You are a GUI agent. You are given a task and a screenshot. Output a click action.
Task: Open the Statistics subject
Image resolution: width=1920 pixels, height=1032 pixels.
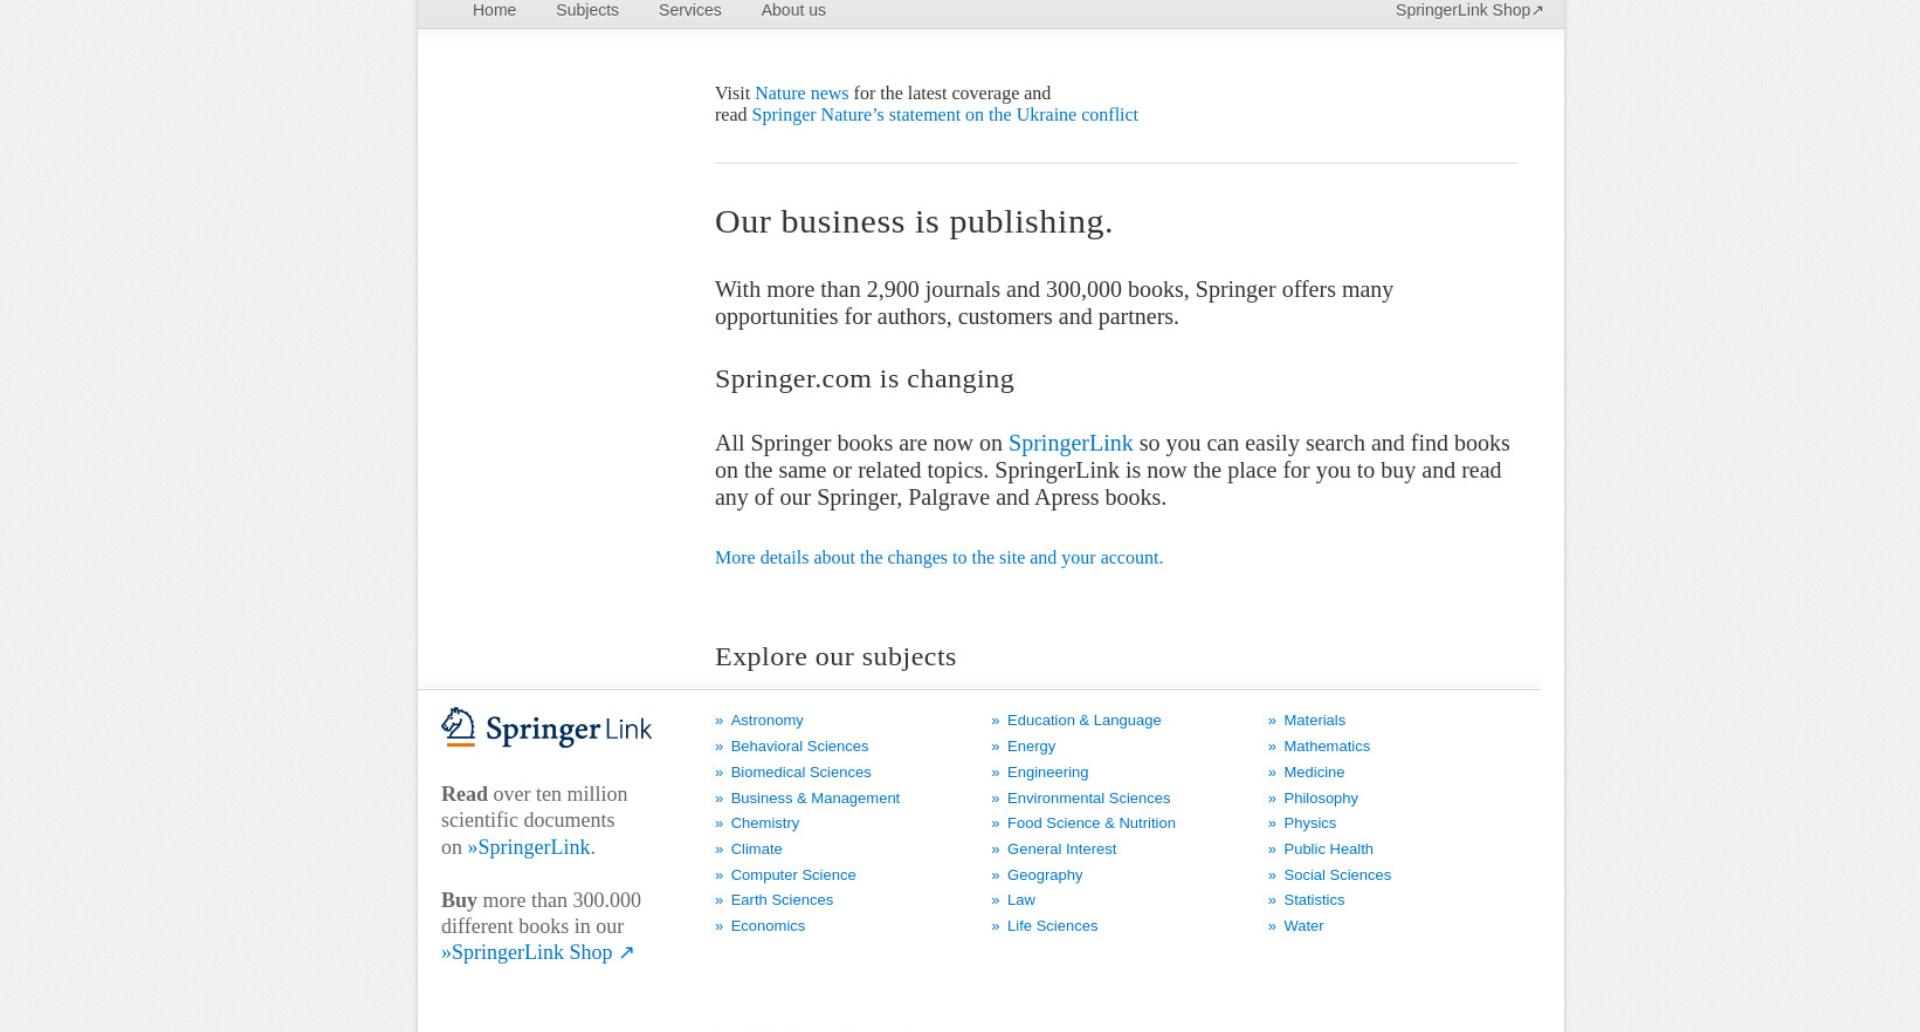pyautogui.click(x=1313, y=900)
